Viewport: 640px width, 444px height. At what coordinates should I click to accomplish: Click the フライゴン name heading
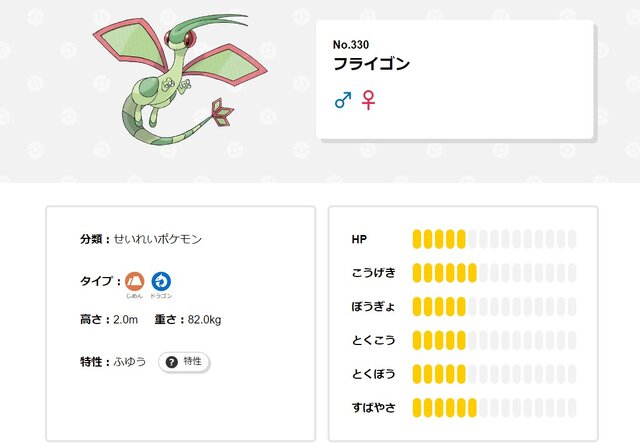[371, 64]
